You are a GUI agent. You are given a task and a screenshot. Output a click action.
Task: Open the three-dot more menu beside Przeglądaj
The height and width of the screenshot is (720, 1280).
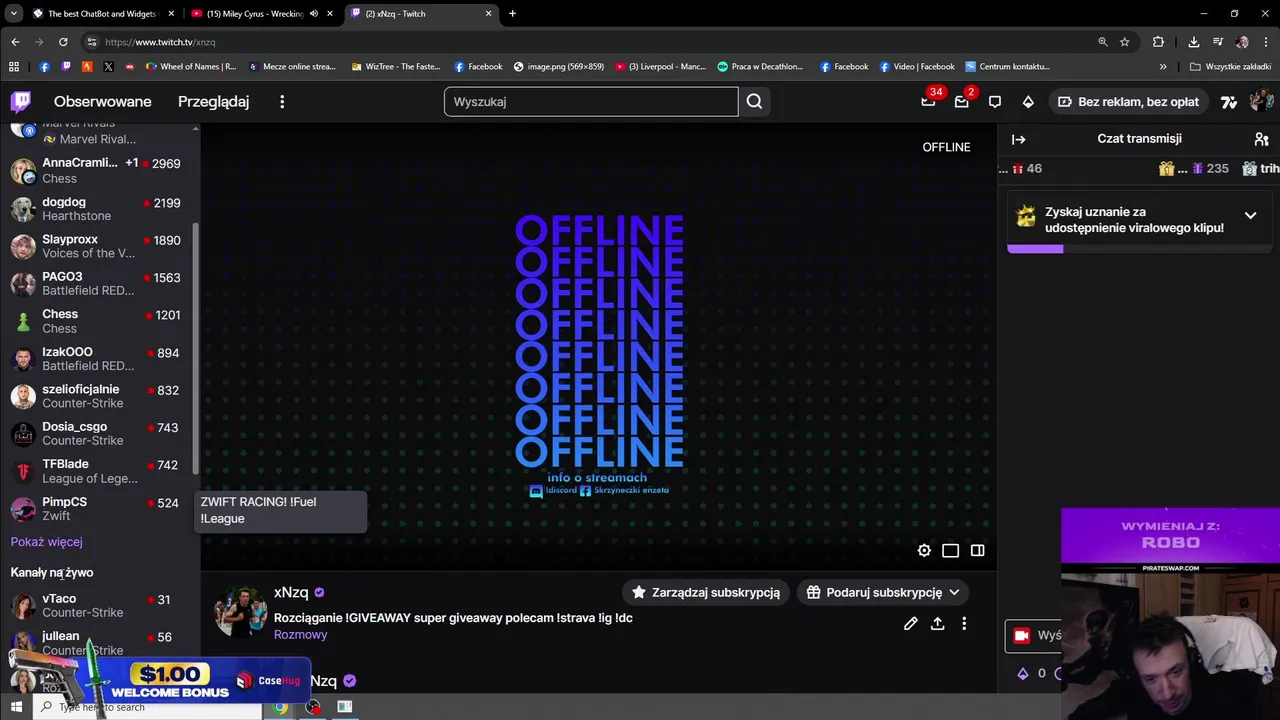[x=282, y=102]
